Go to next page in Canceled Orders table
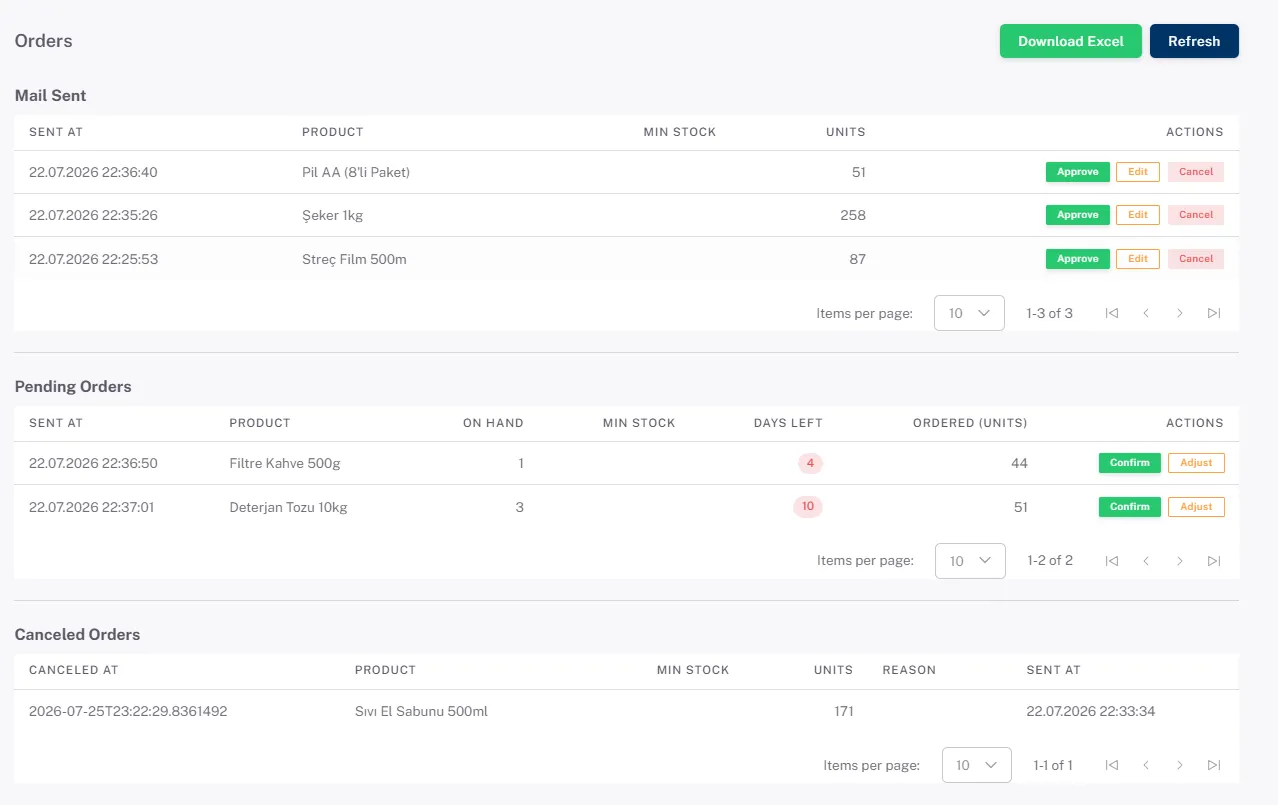This screenshot has width=1278, height=805. tap(1180, 765)
